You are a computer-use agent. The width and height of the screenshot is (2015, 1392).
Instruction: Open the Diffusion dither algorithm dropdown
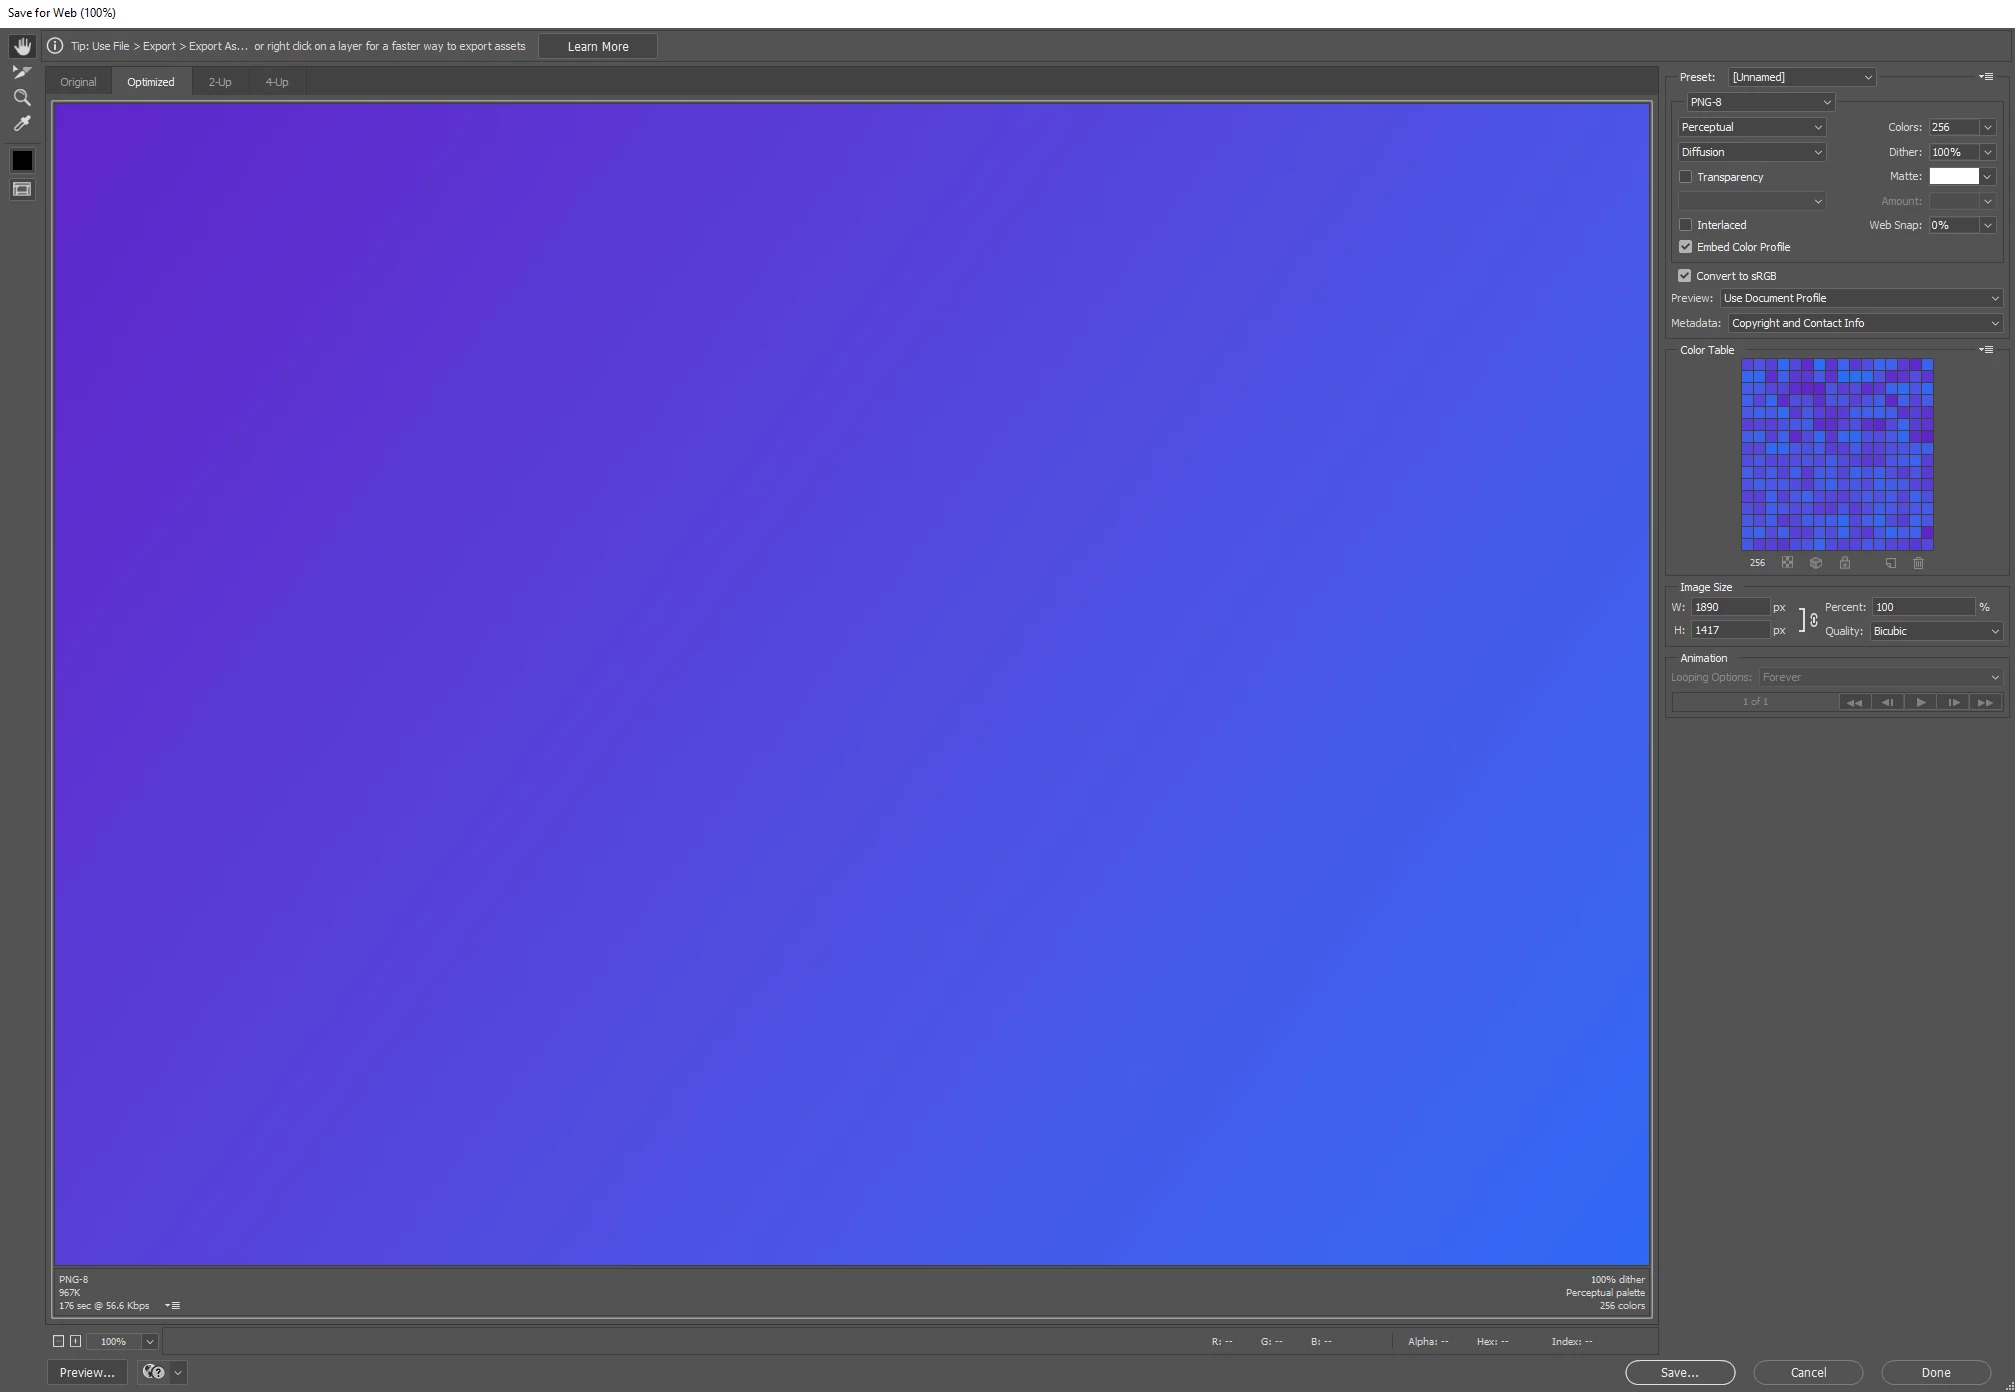pos(1752,152)
